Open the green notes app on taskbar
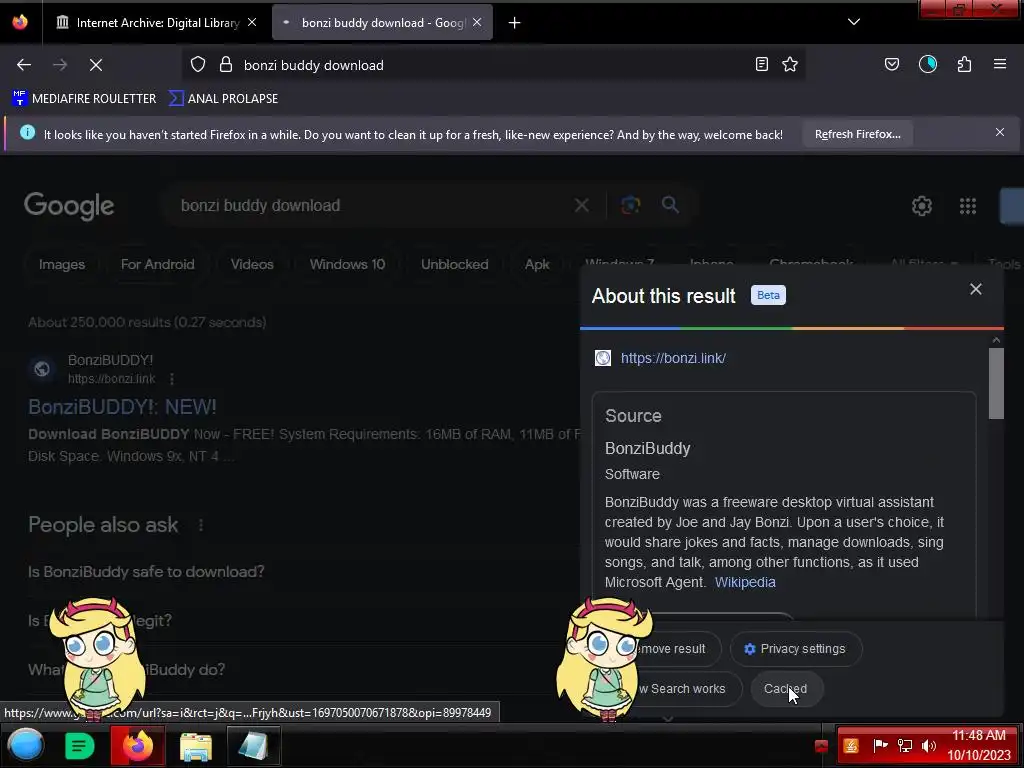This screenshot has width=1024, height=768. coord(80,746)
